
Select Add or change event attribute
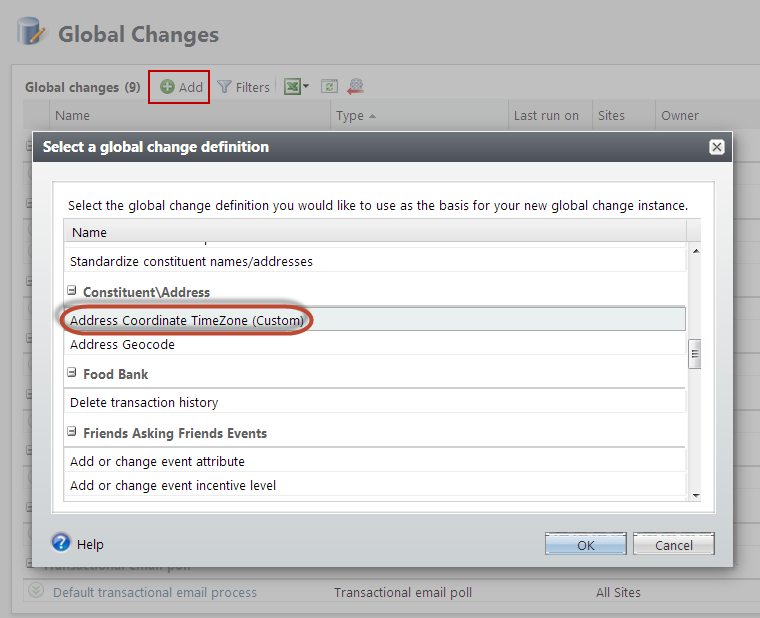[x=157, y=461]
